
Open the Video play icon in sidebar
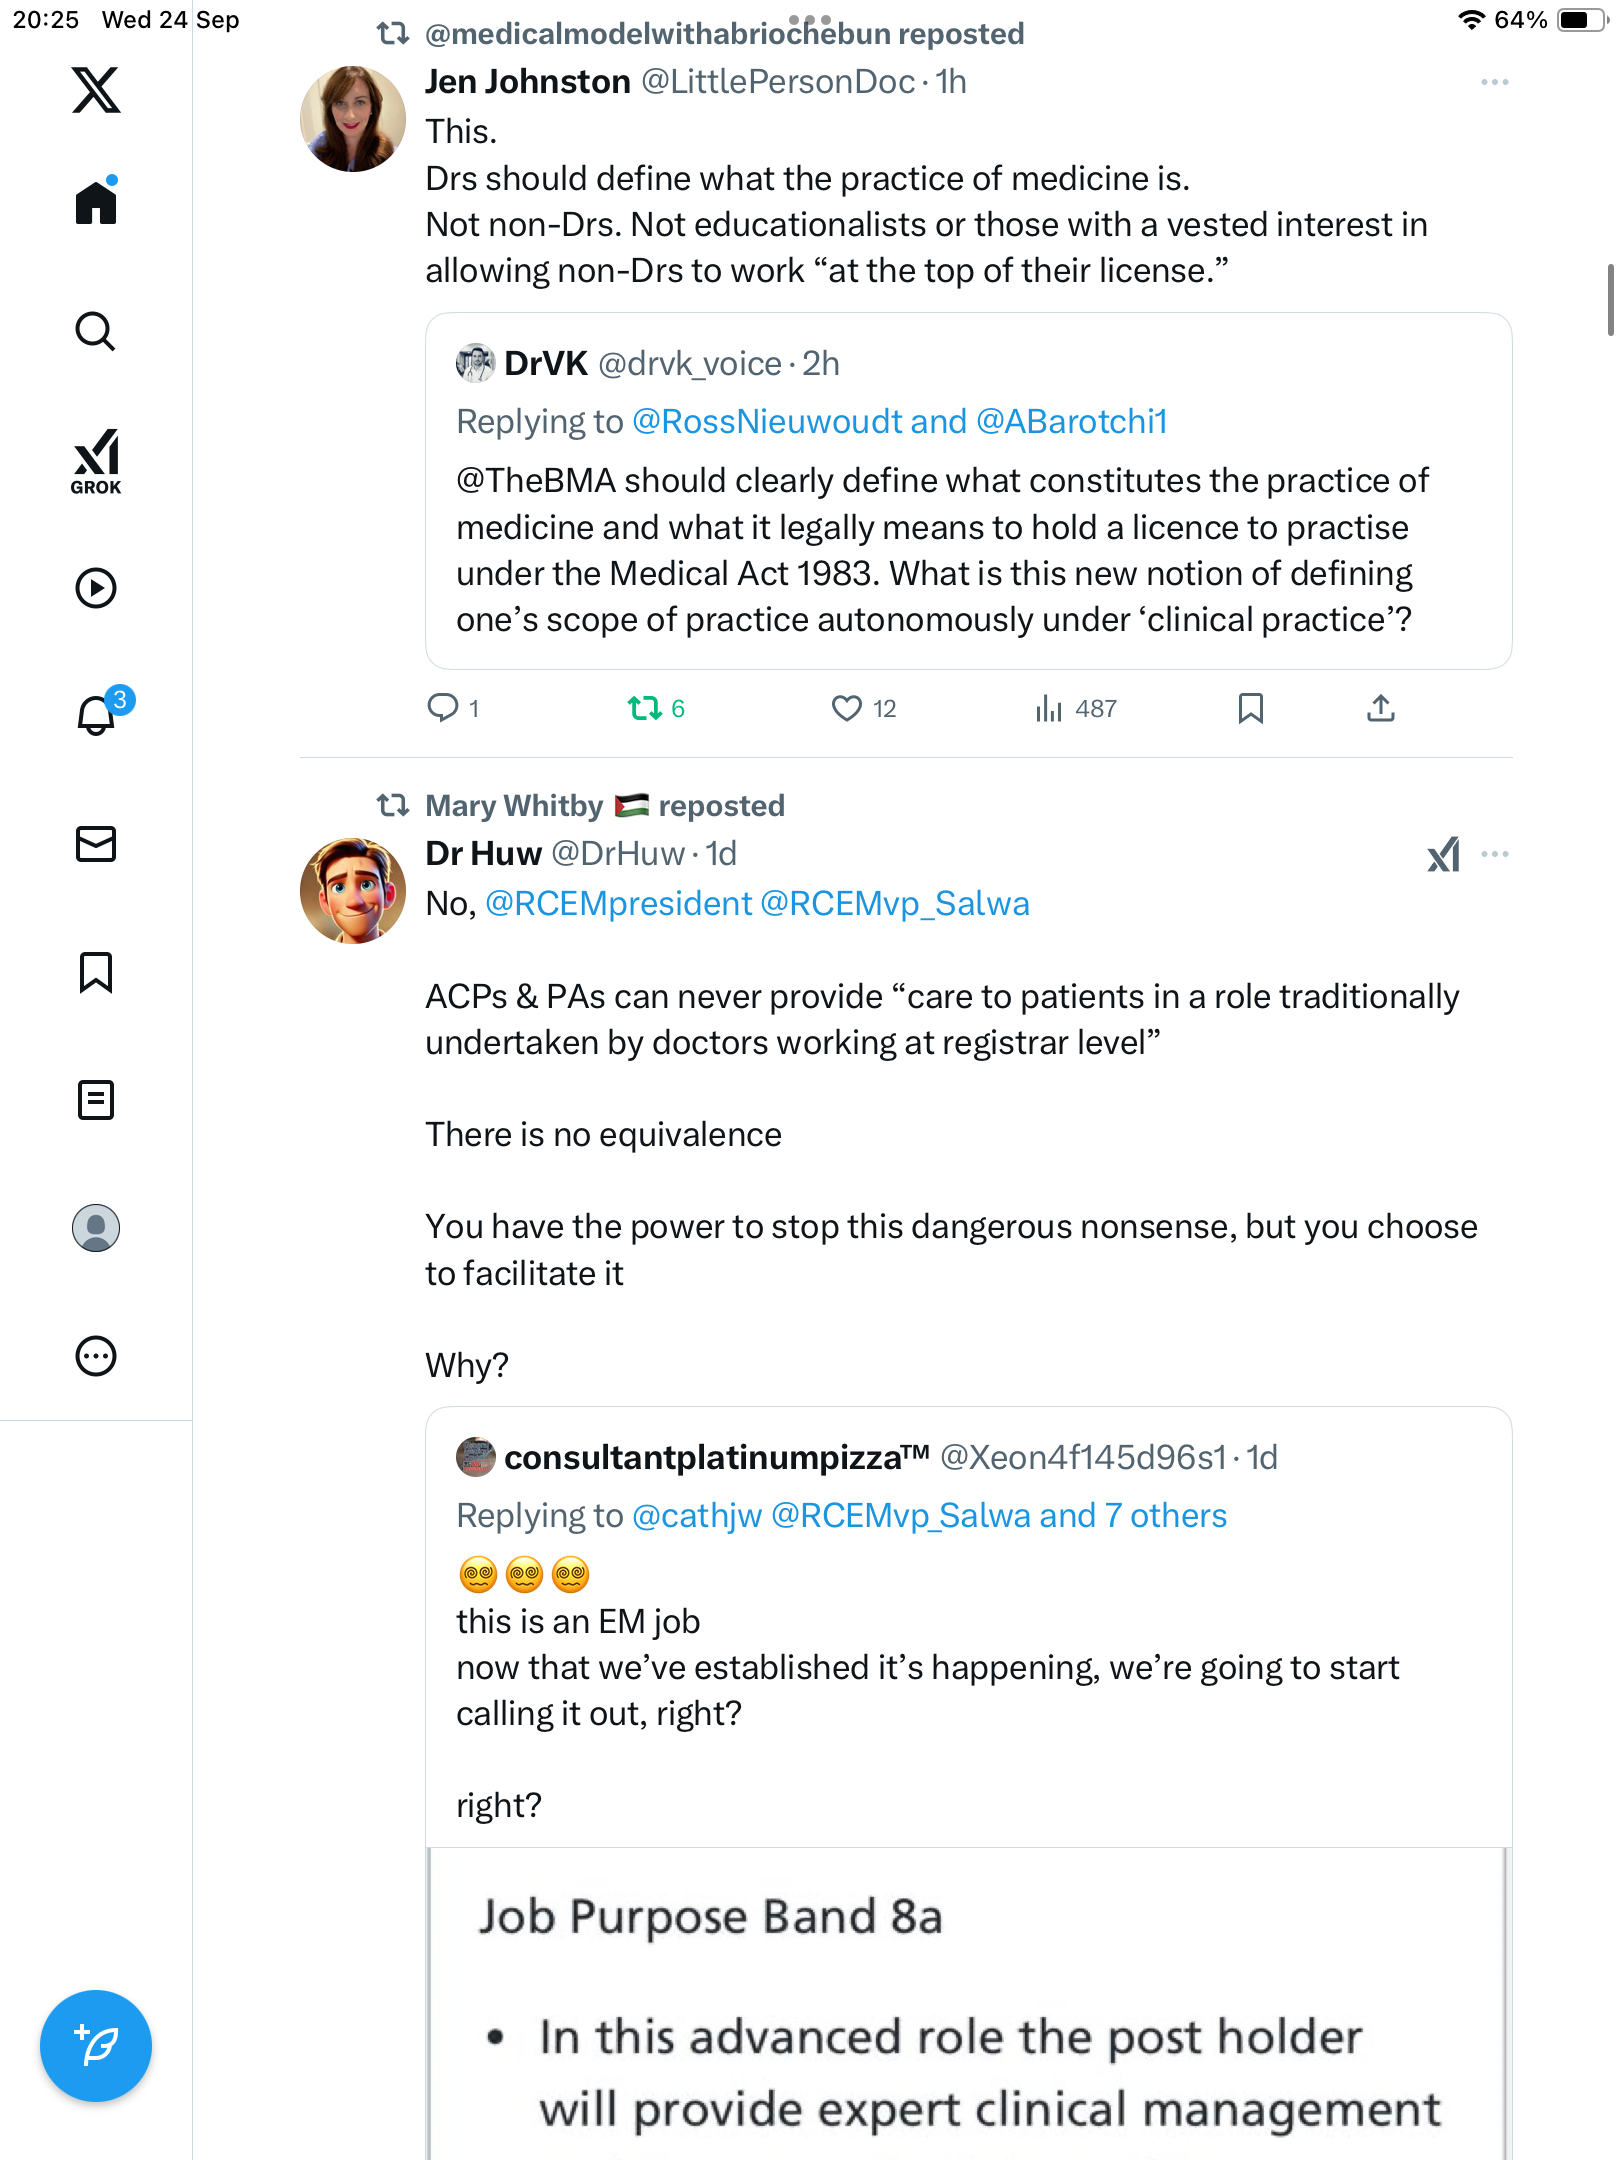pyautogui.click(x=96, y=588)
